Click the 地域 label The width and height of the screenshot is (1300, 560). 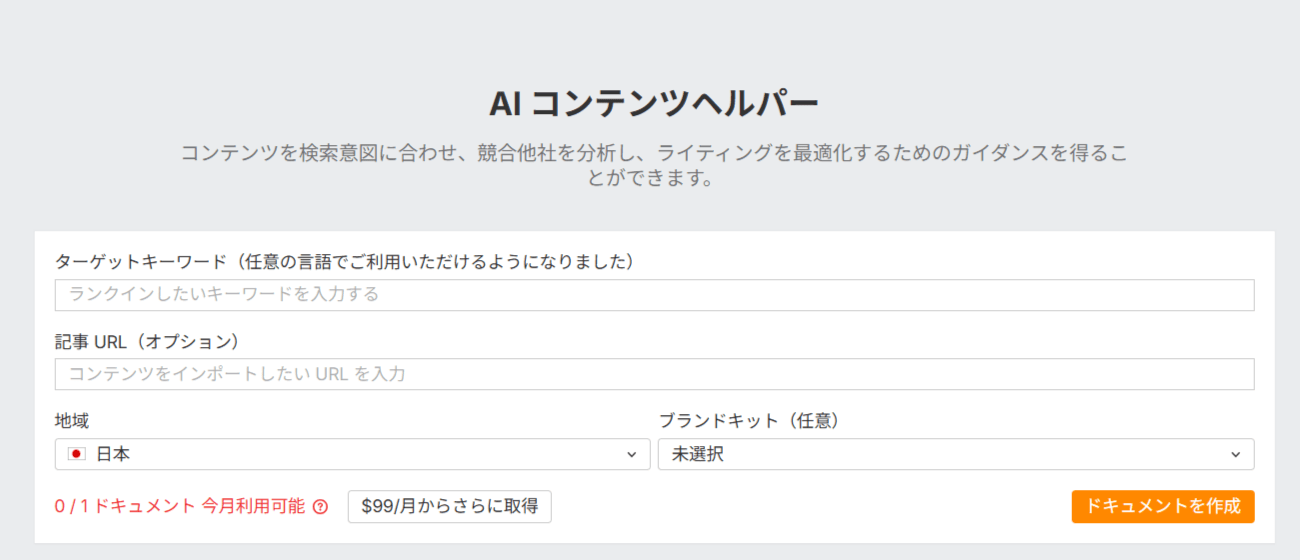[x=72, y=421]
